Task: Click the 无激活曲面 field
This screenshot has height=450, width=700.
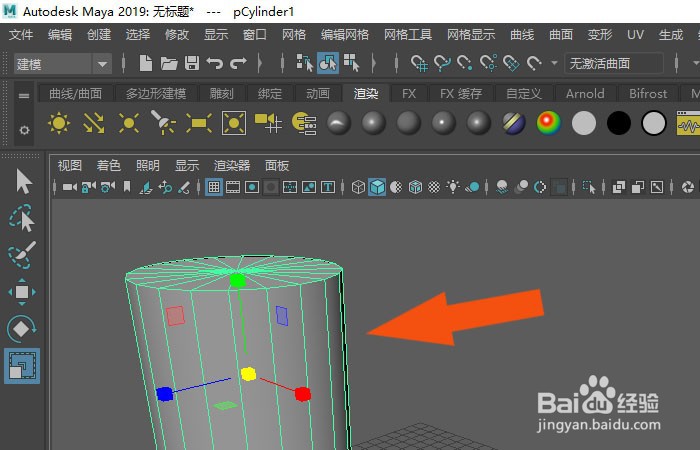Action: (614, 63)
